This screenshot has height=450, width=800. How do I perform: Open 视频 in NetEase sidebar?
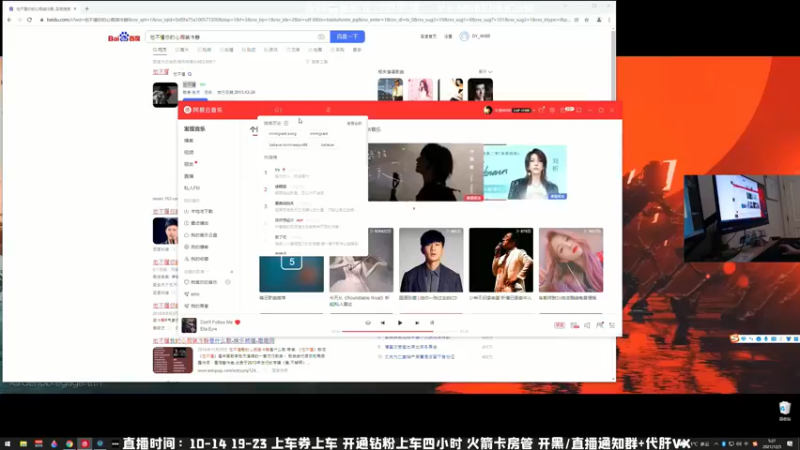[x=189, y=152]
